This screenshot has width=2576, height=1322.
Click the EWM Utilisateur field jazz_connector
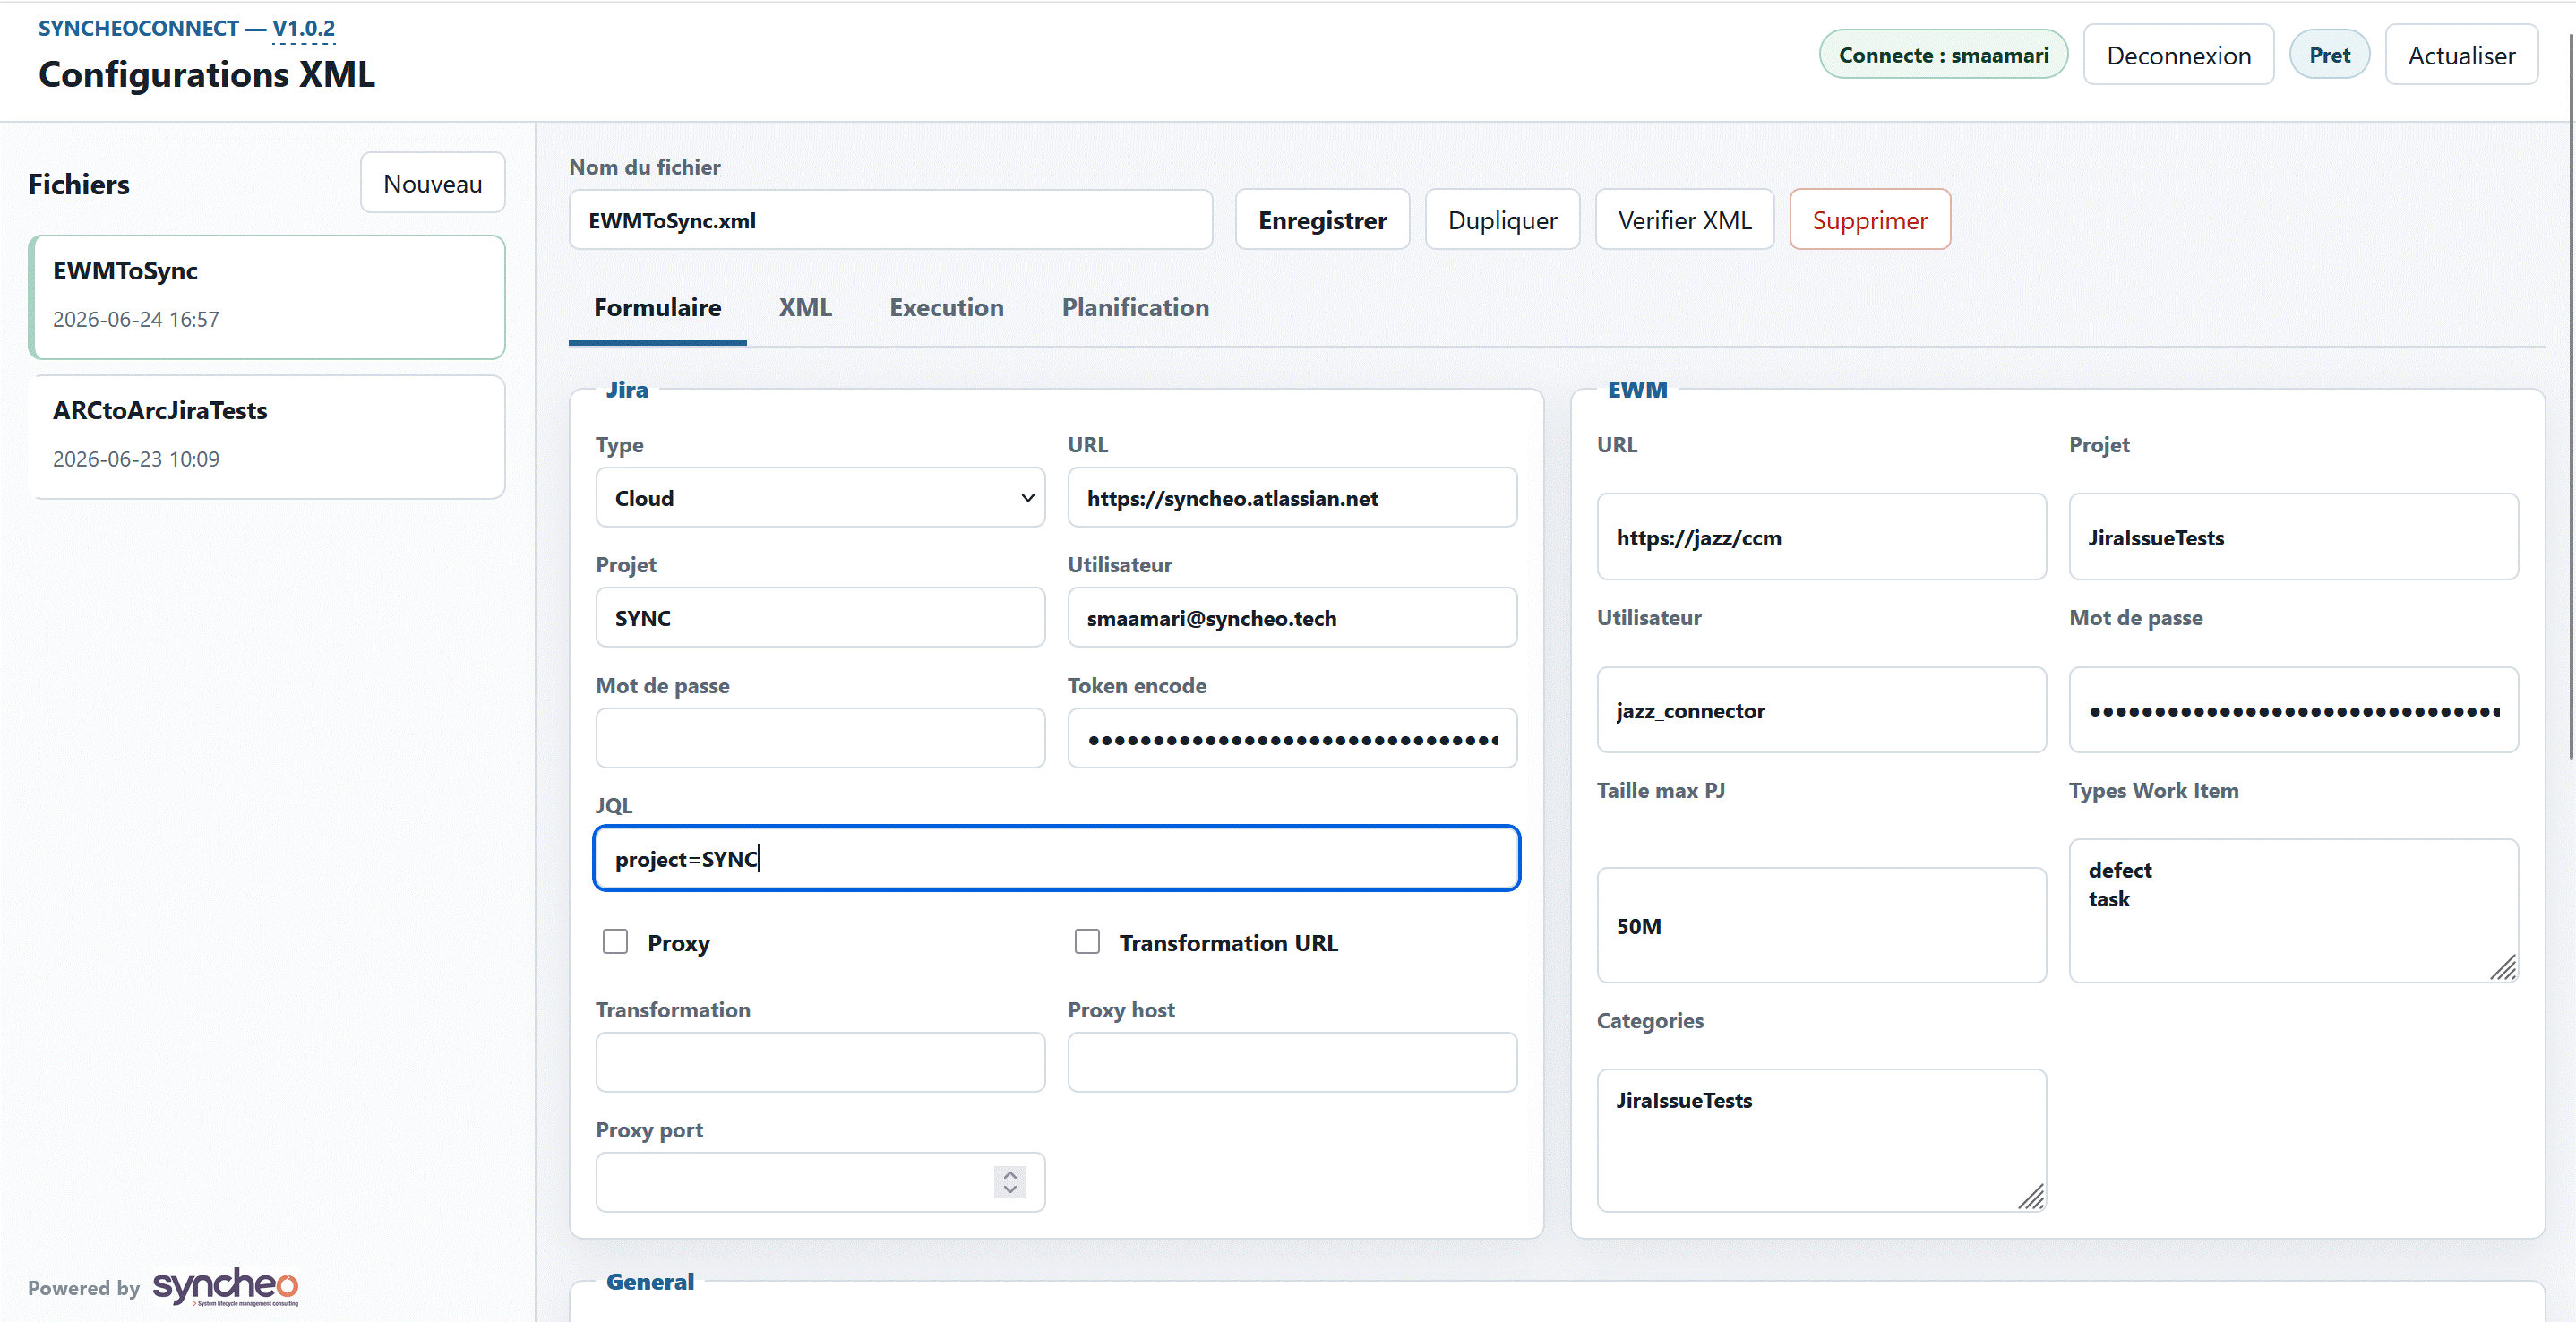(1821, 710)
